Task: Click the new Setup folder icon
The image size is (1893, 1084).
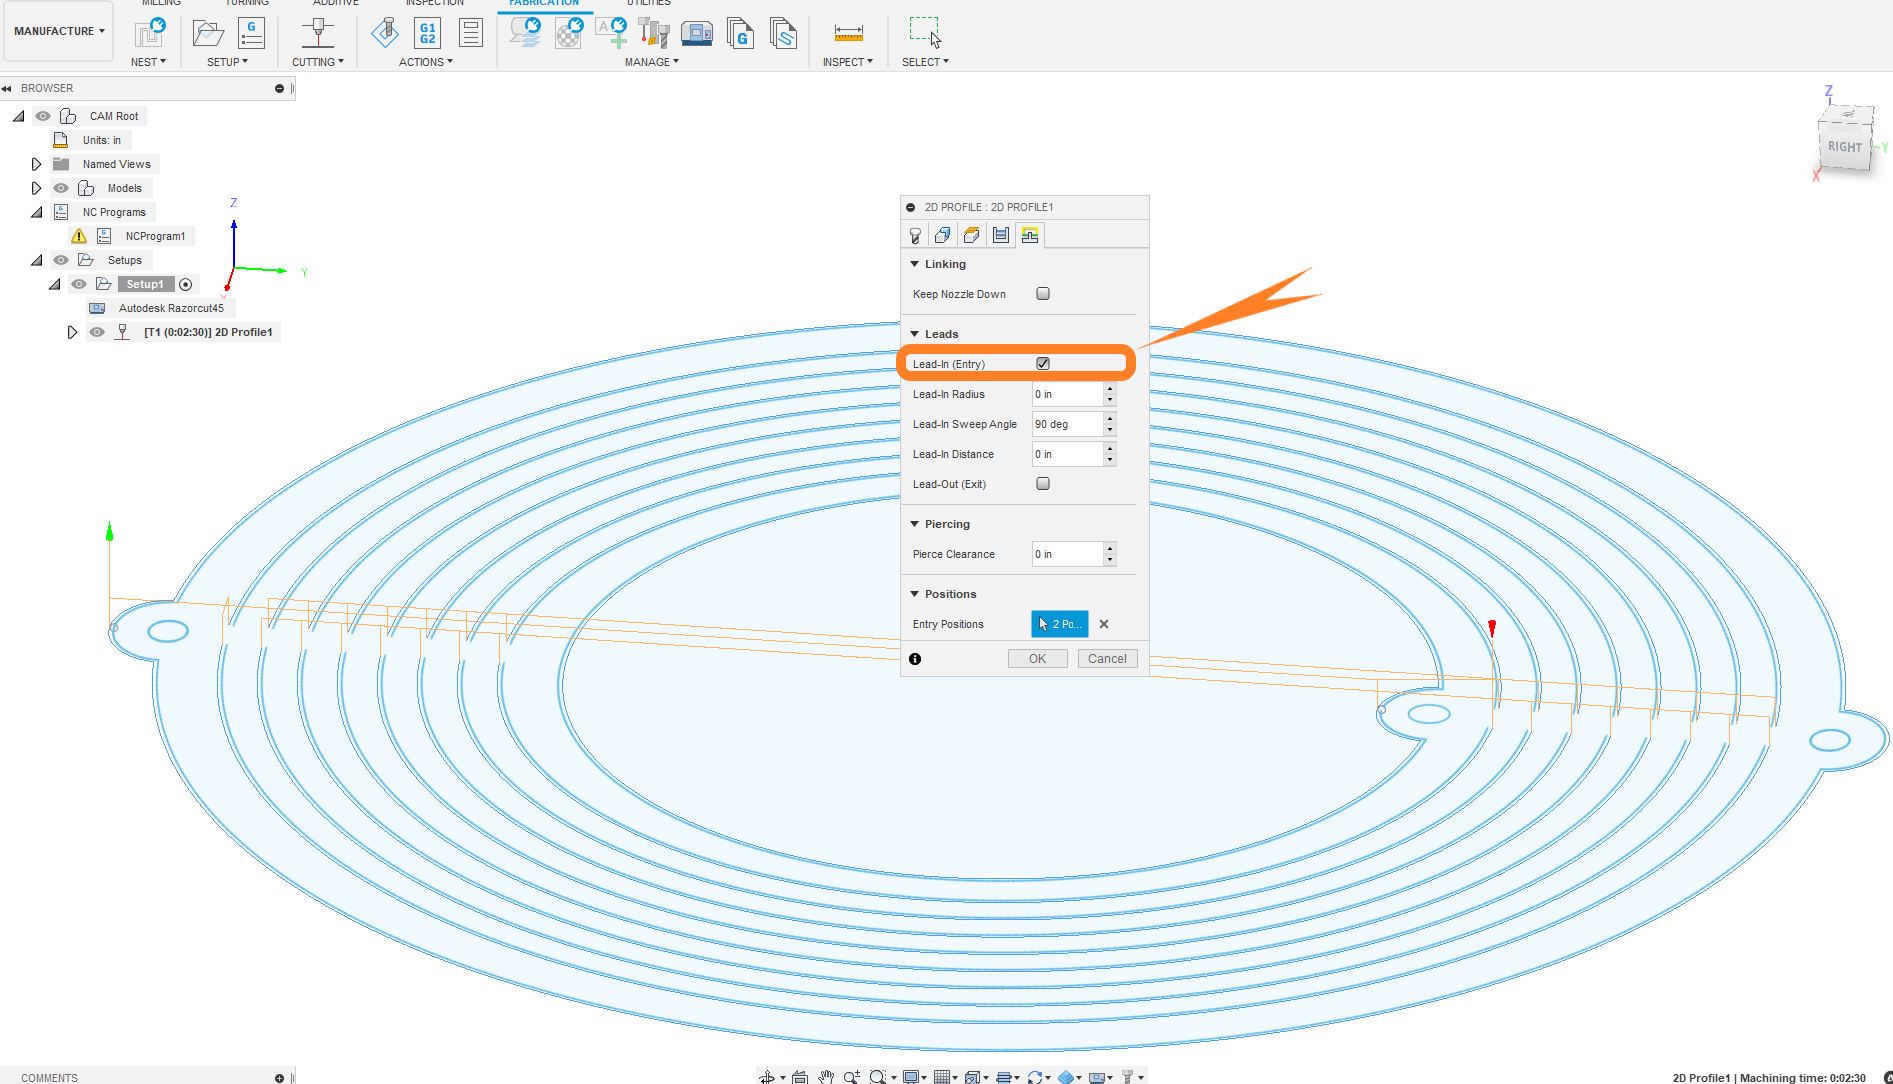Action: pos(208,33)
